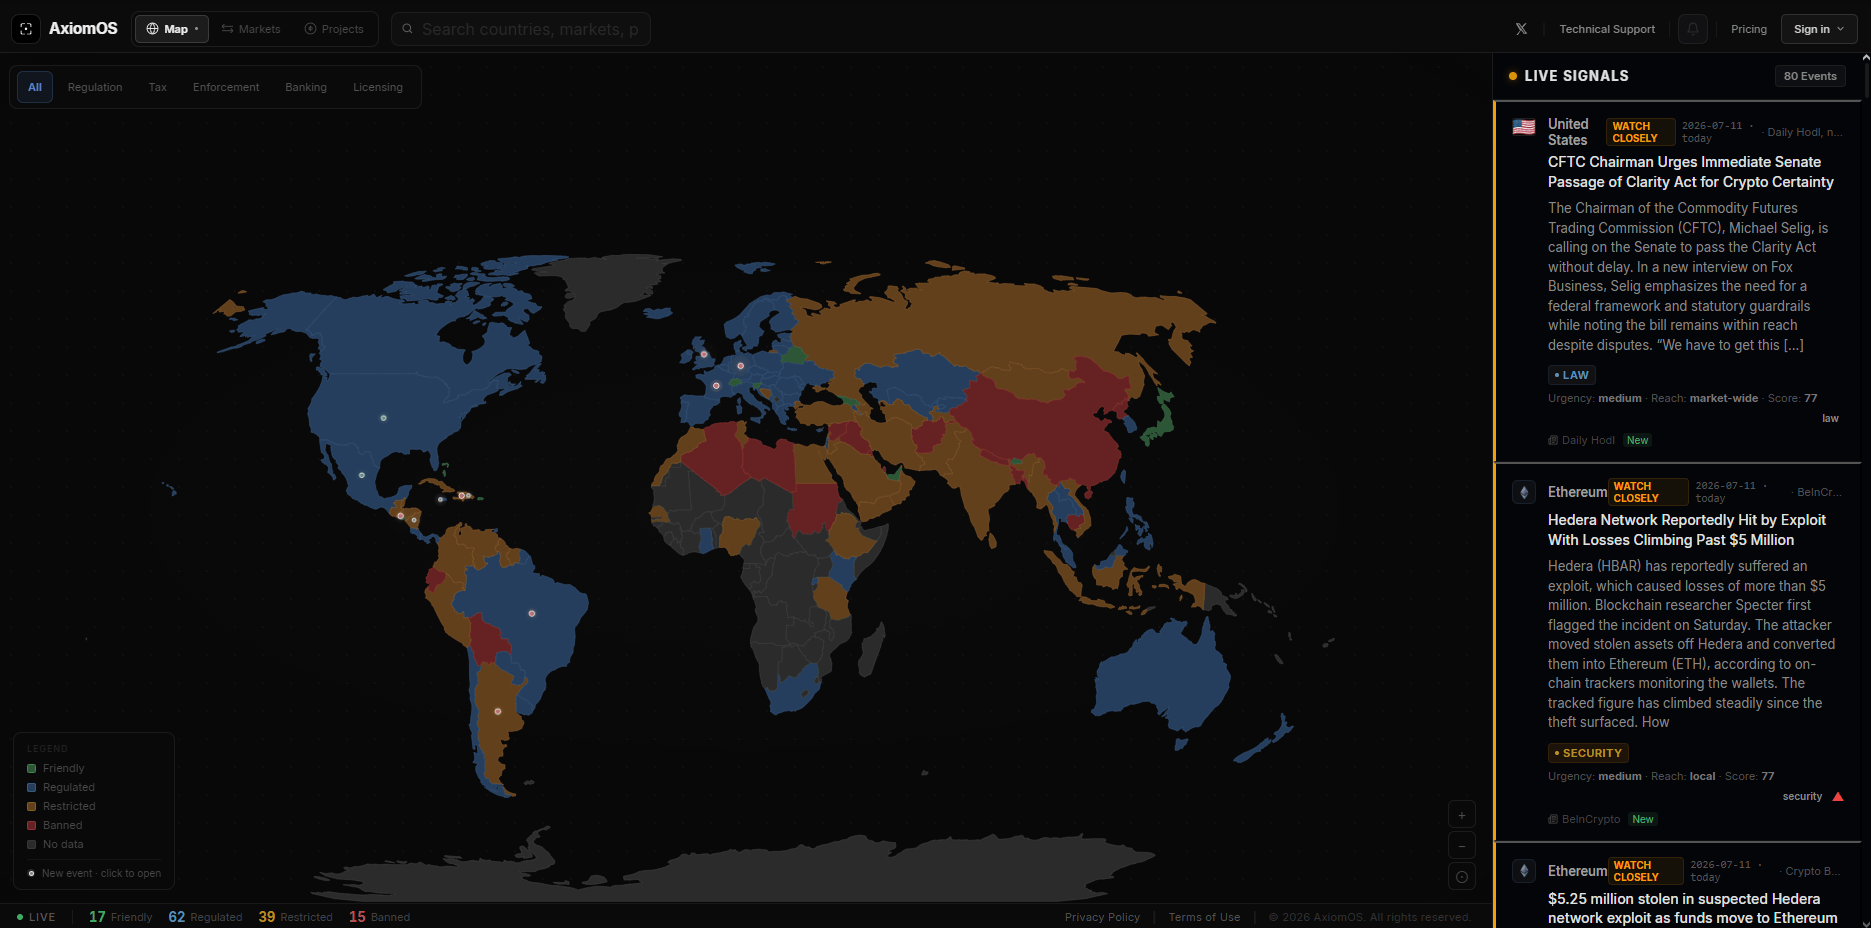Click the Ethereum icon on Hedera exploit event
The image size is (1871, 928).
click(x=1523, y=492)
